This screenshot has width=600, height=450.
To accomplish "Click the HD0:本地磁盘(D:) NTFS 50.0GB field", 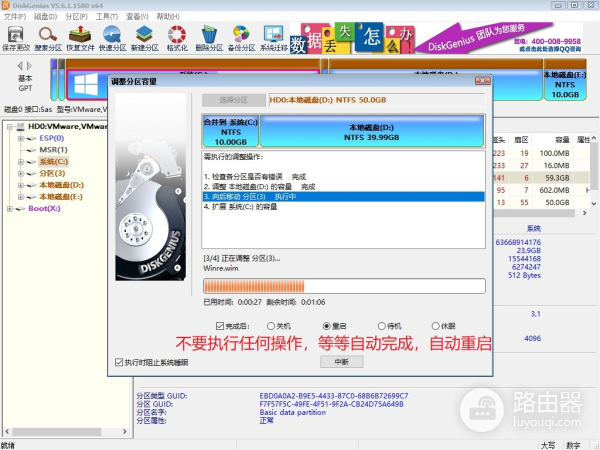I will pyautogui.click(x=377, y=100).
